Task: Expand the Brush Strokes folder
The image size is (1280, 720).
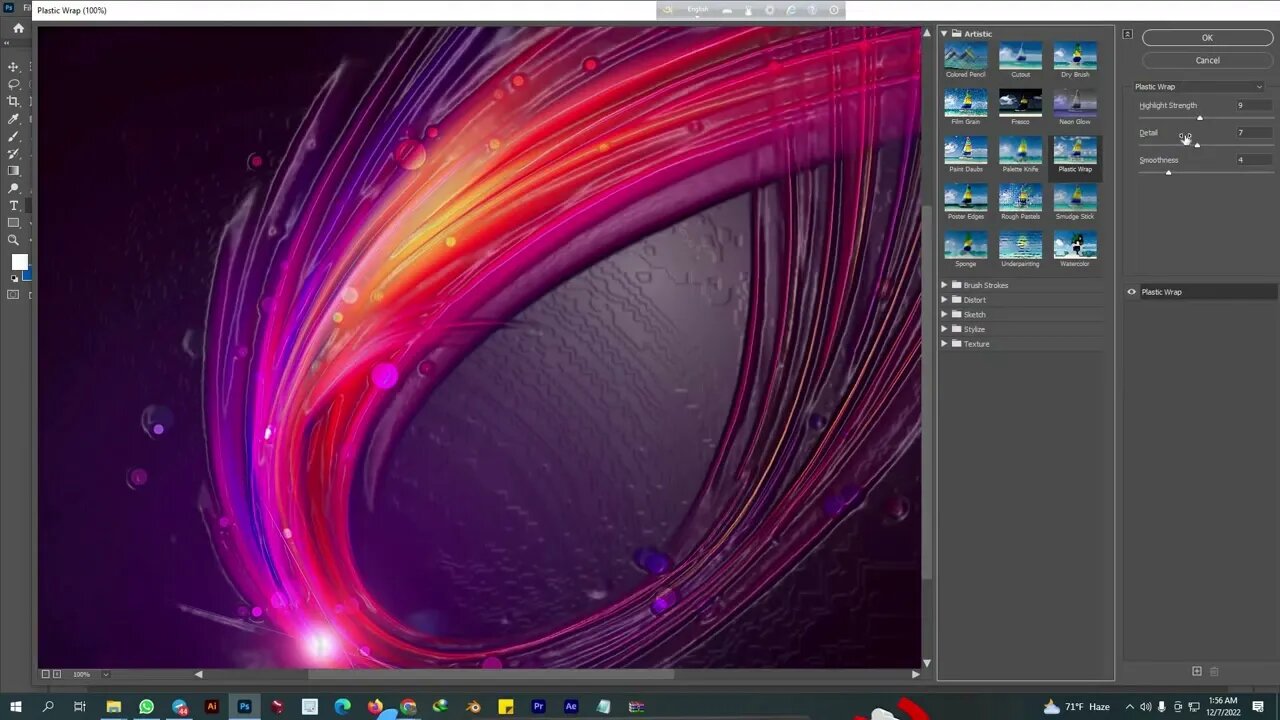Action: [x=944, y=285]
